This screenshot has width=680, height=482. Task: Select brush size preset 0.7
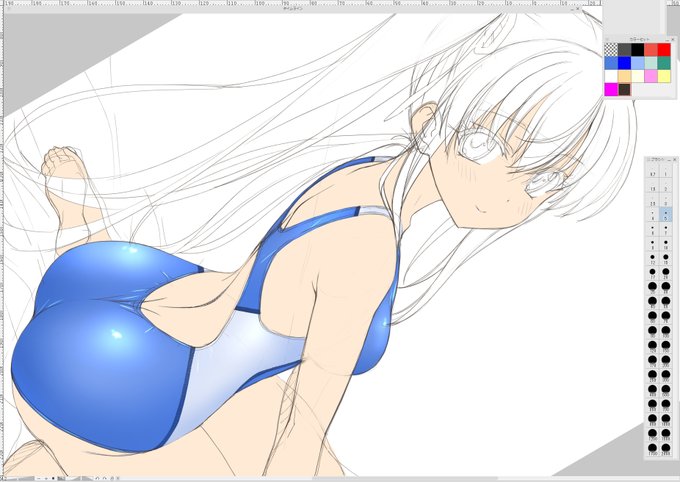[x=652, y=170]
